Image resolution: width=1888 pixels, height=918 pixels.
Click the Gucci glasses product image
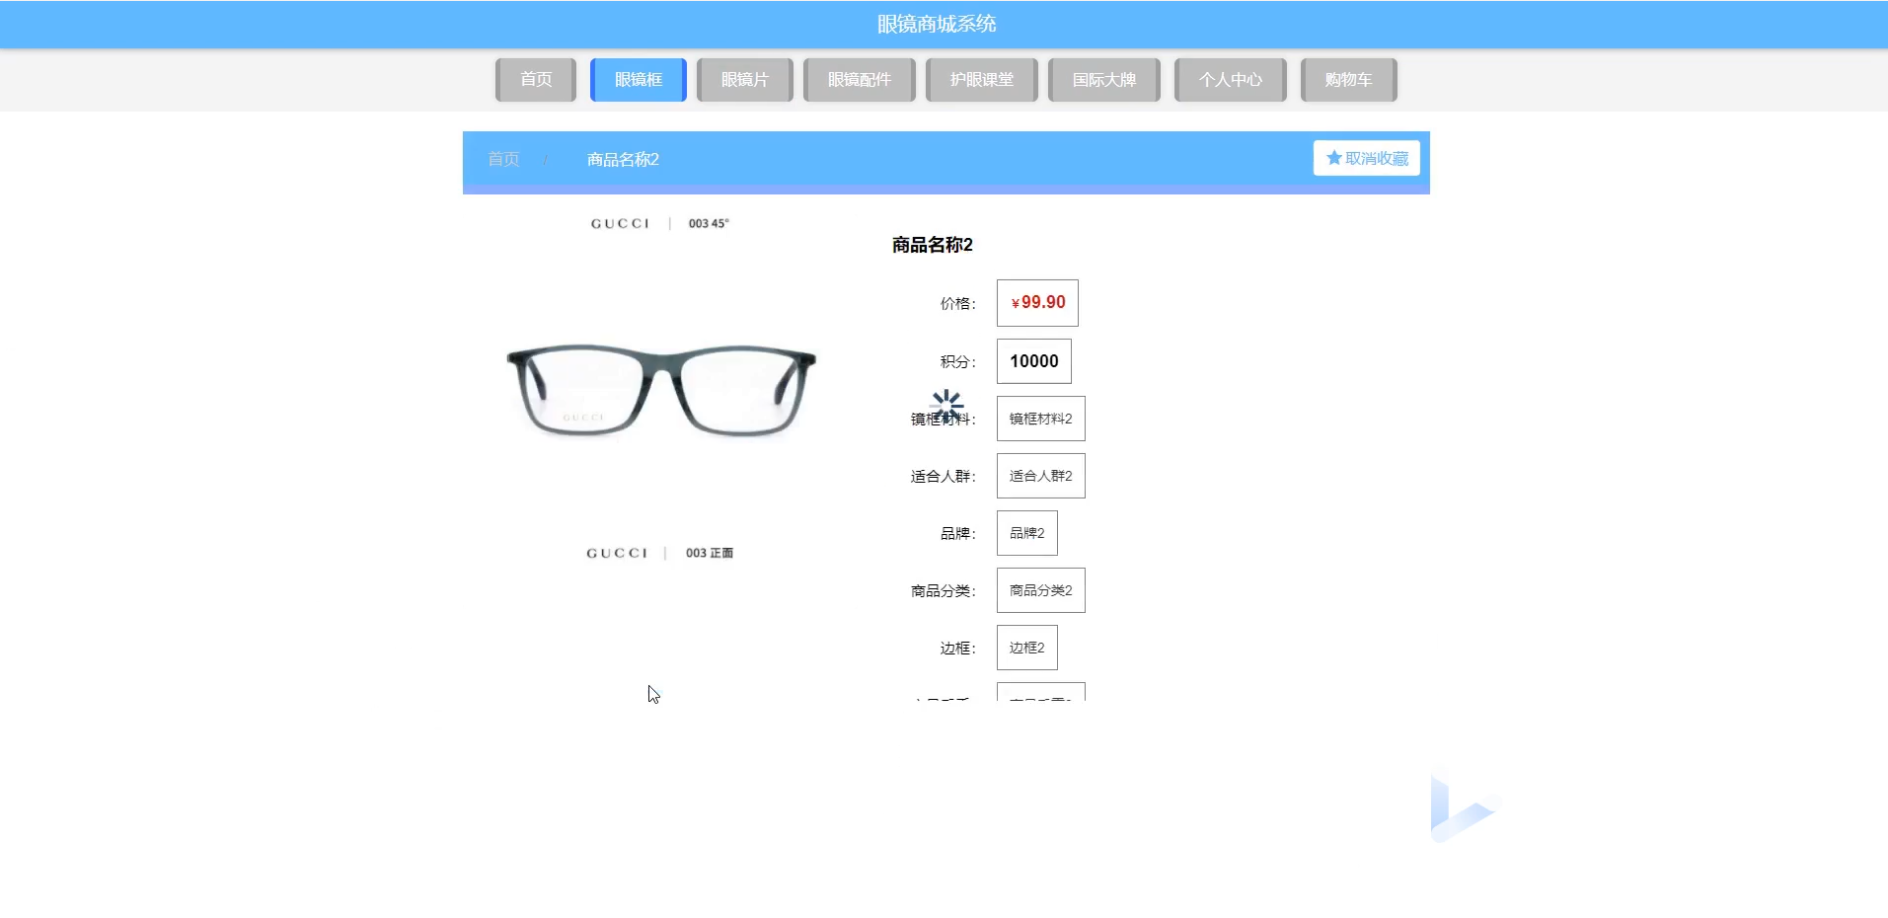pos(661,390)
